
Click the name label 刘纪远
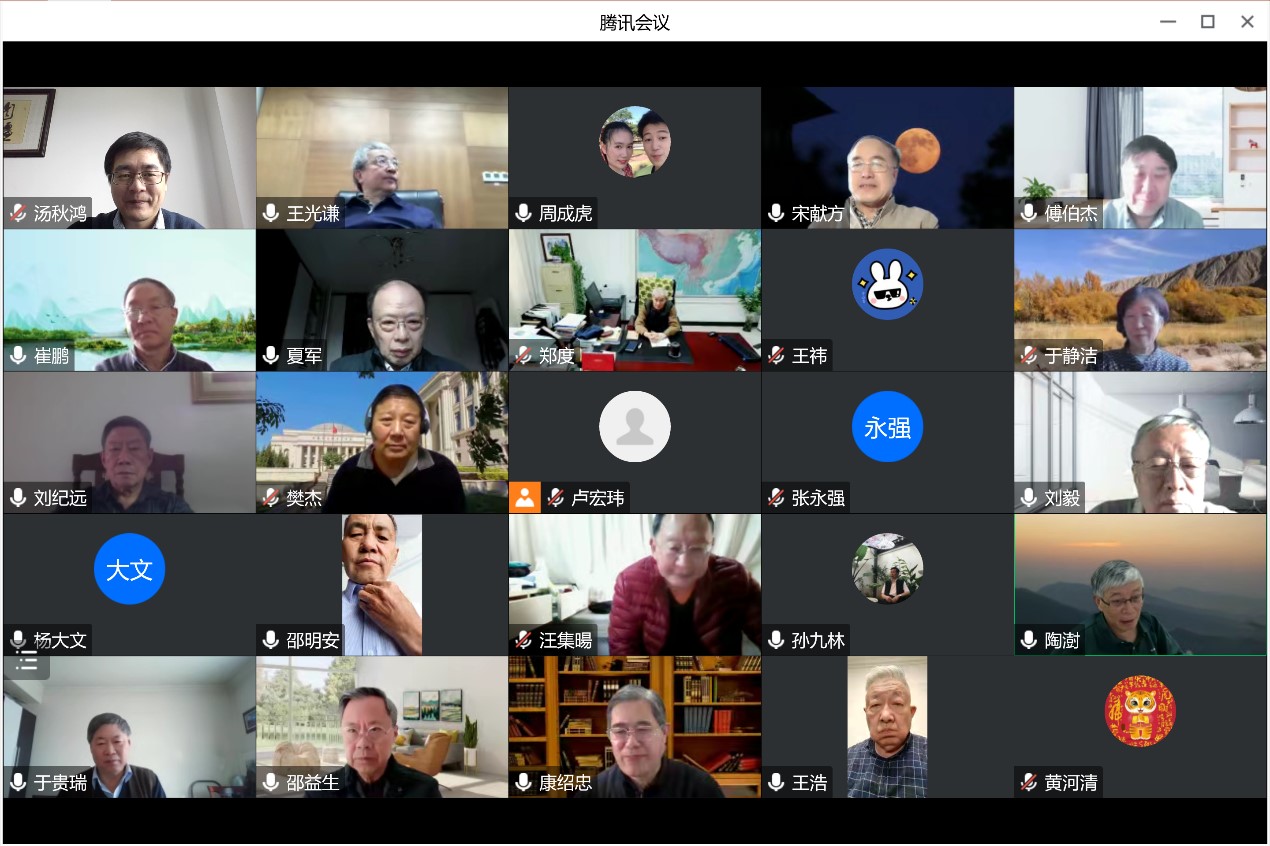click(61, 497)
